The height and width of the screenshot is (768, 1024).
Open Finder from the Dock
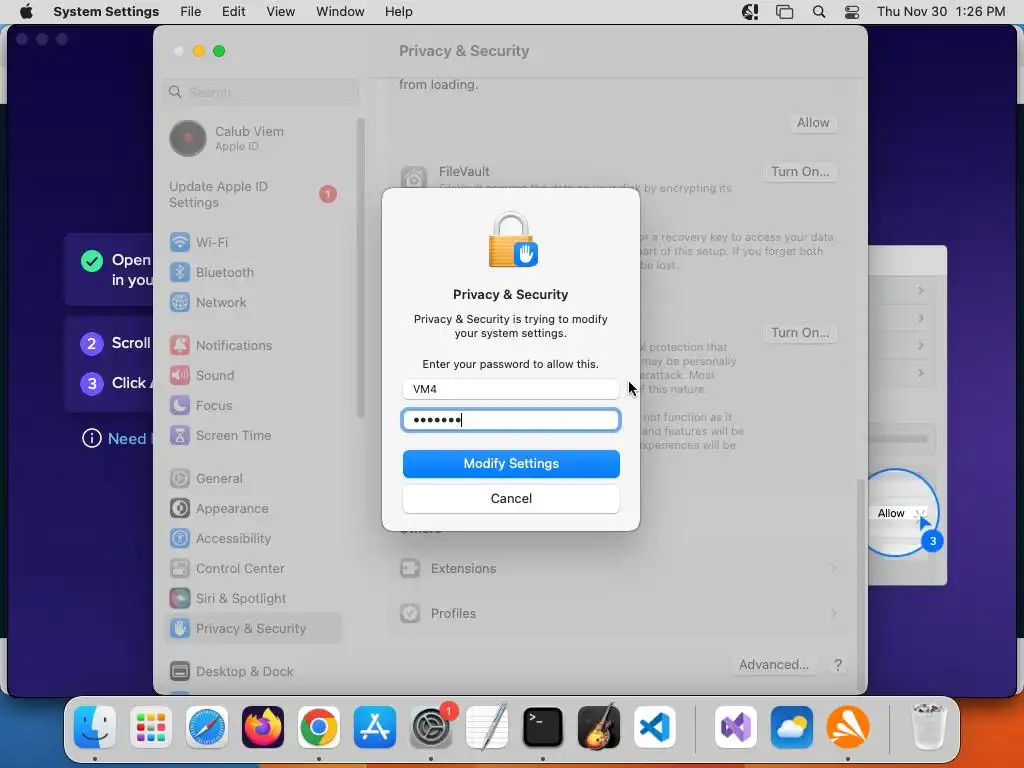click(x=95, y=727)
